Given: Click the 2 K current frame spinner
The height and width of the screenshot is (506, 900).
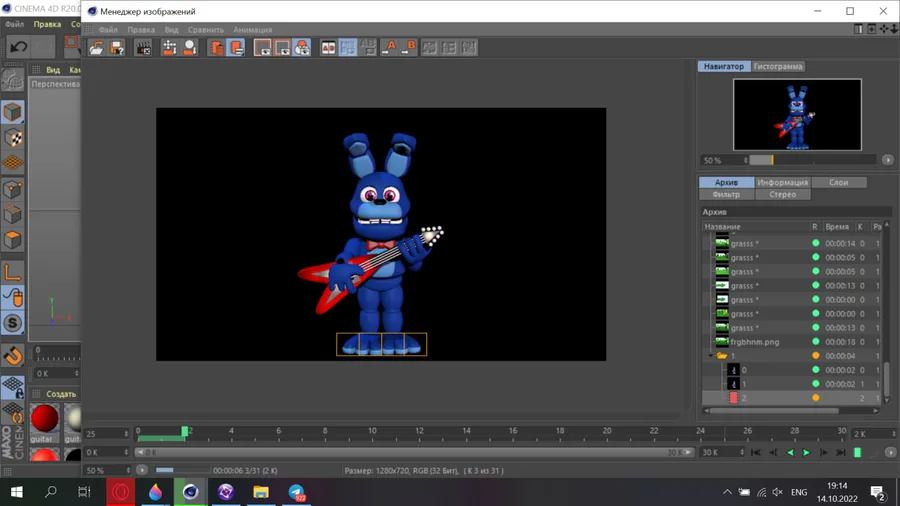Looking at the screenshot, I should tap(894, 434).
